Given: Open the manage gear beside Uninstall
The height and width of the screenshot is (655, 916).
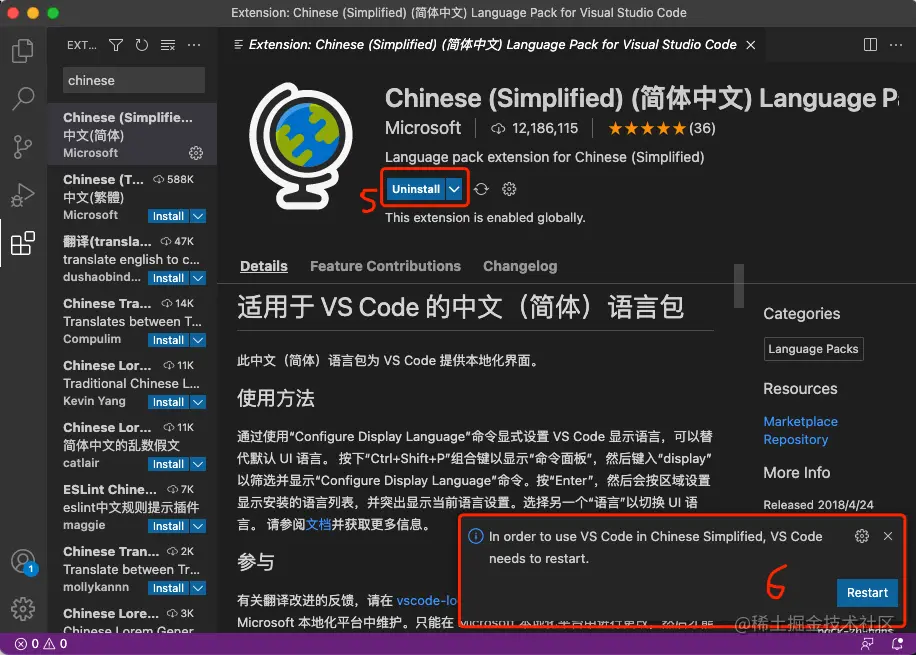Looking at the screenshot, I should pos(509,189).
